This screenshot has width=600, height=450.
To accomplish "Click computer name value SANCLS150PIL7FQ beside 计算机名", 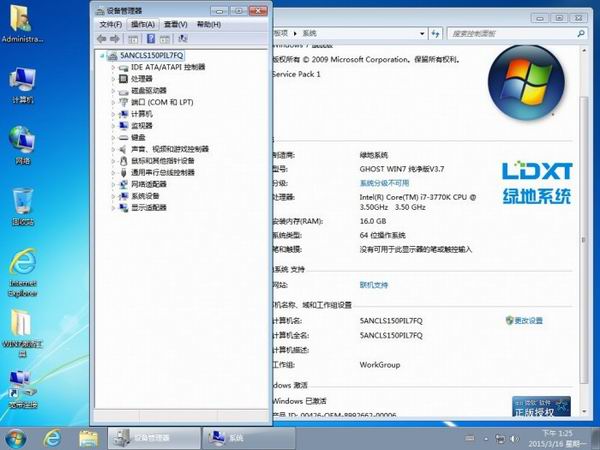I will [391, 321].
